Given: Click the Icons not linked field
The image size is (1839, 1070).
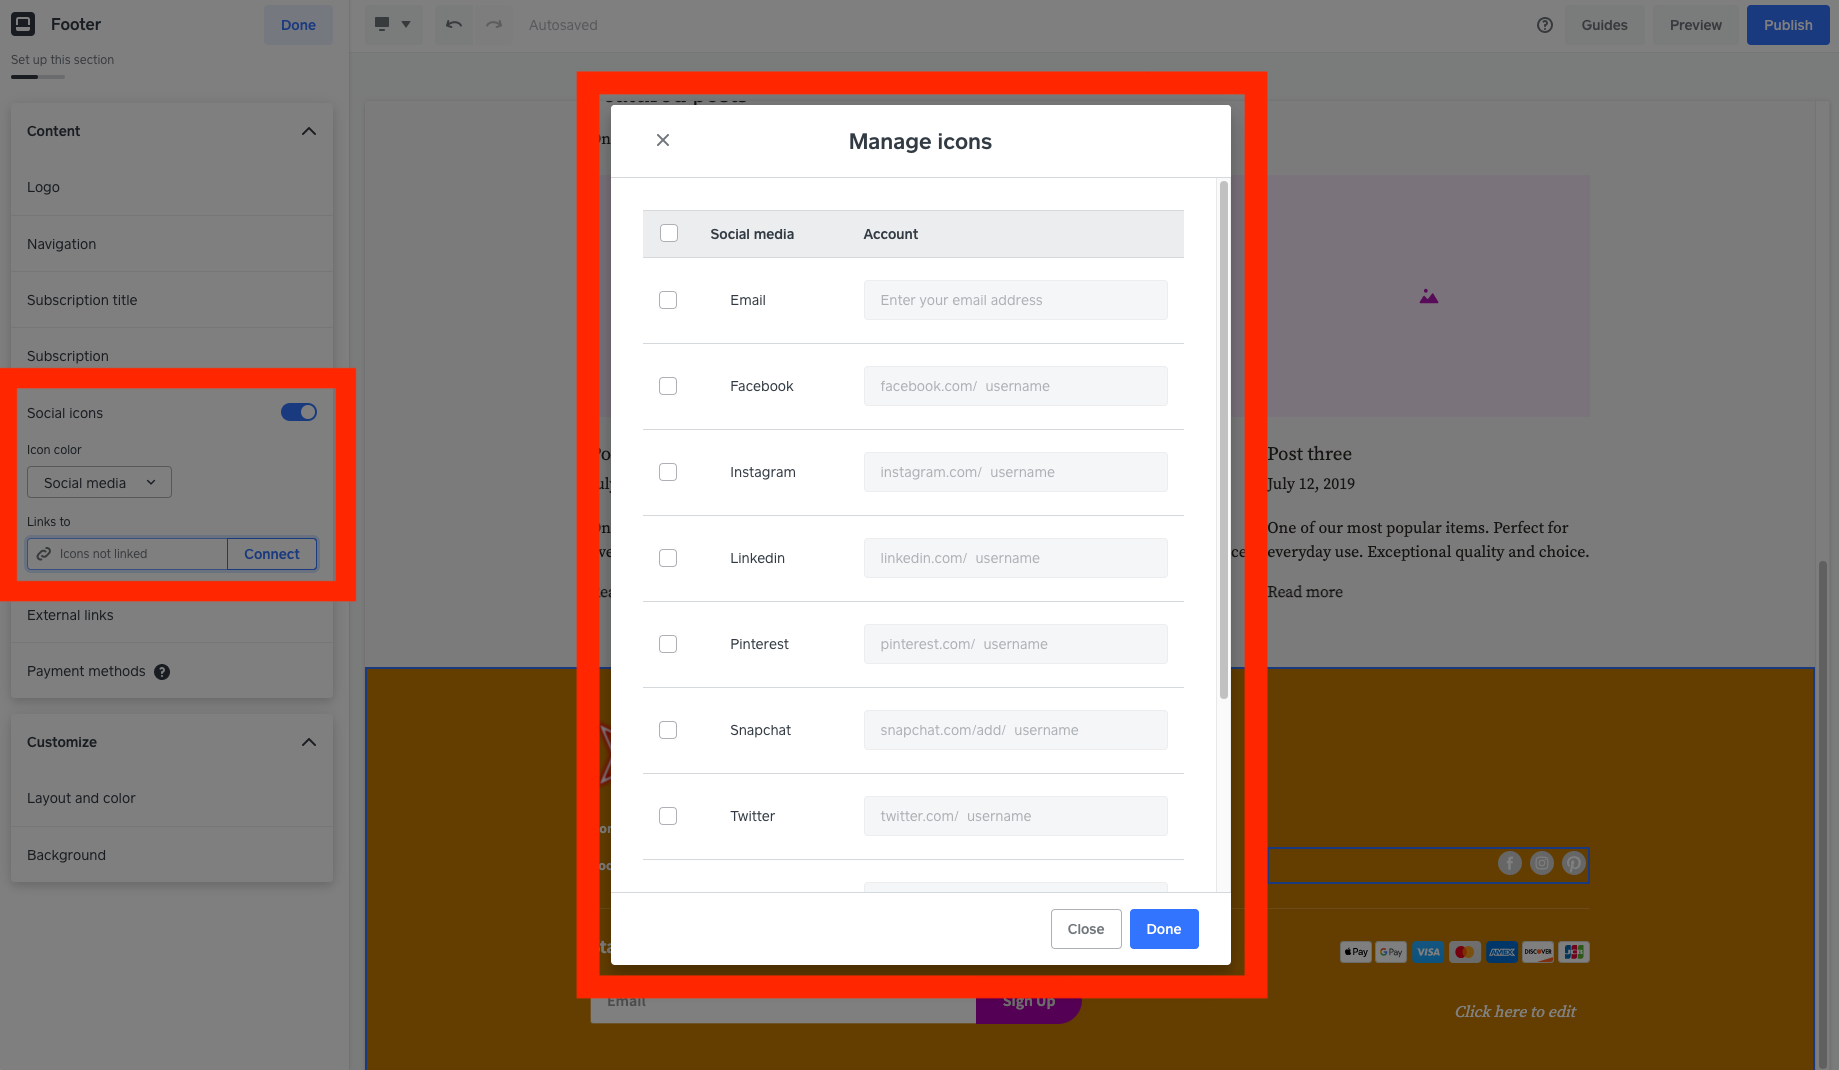Looking at the screenshot, I should coord(127,554).
